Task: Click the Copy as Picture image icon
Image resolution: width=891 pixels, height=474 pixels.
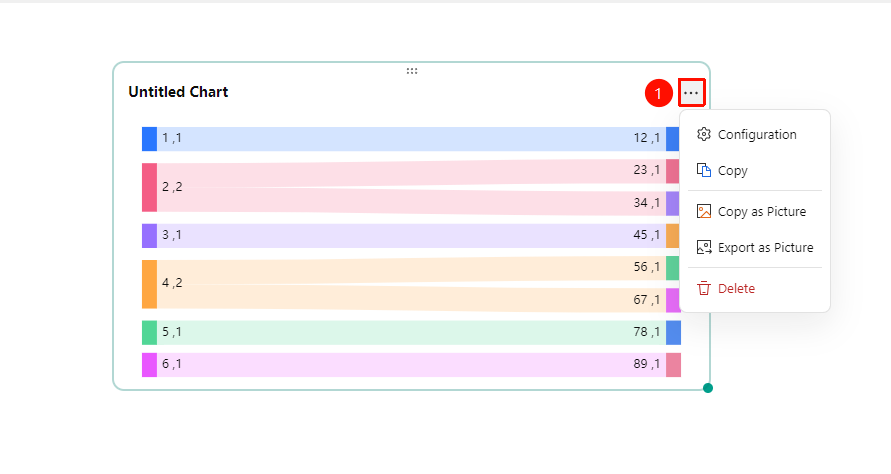Action: click(703, 211)
